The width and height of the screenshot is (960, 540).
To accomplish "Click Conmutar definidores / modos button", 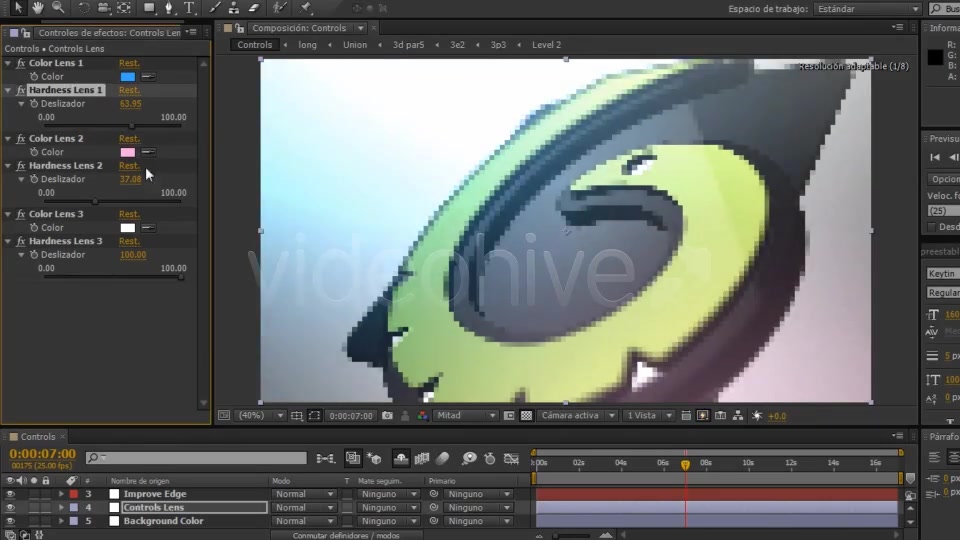I will (x=346, y=536).
